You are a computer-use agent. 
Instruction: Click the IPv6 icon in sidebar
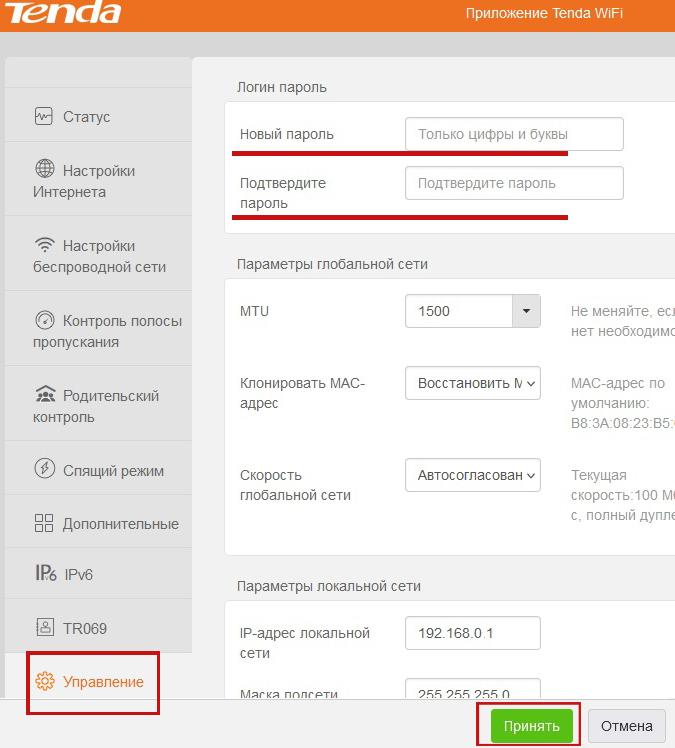(44, 574)
